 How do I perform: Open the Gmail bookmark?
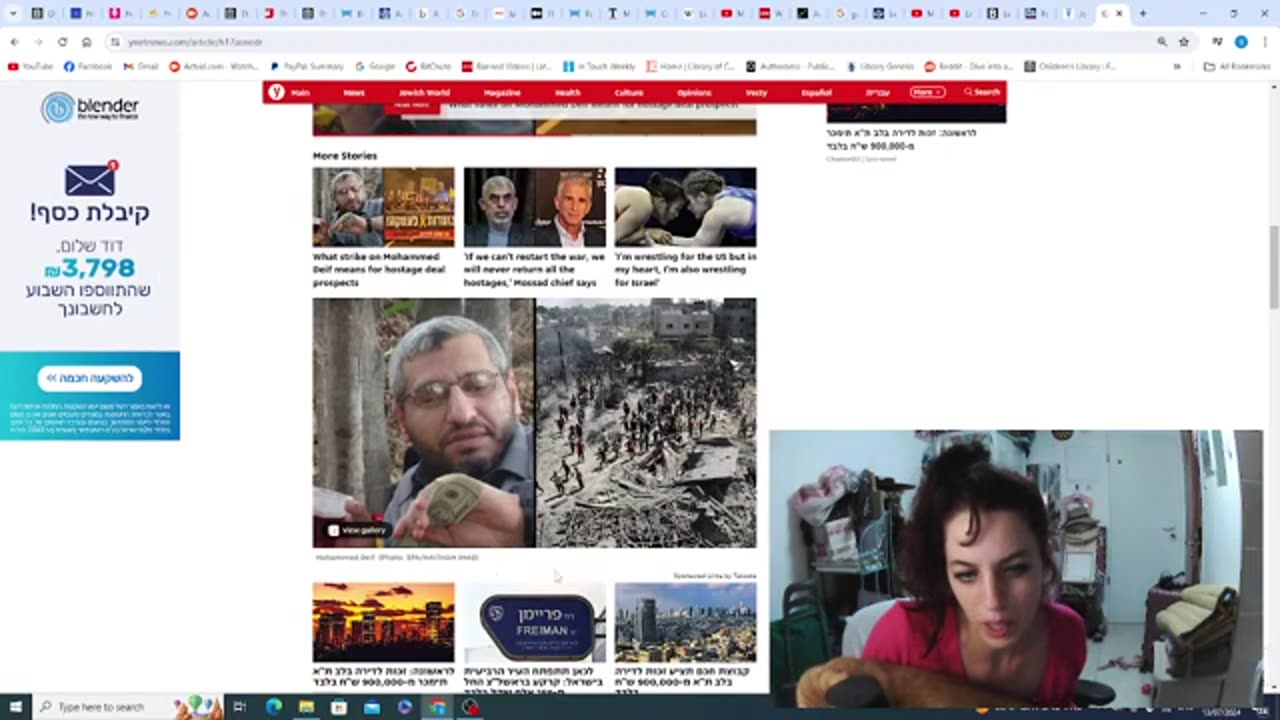141,66
